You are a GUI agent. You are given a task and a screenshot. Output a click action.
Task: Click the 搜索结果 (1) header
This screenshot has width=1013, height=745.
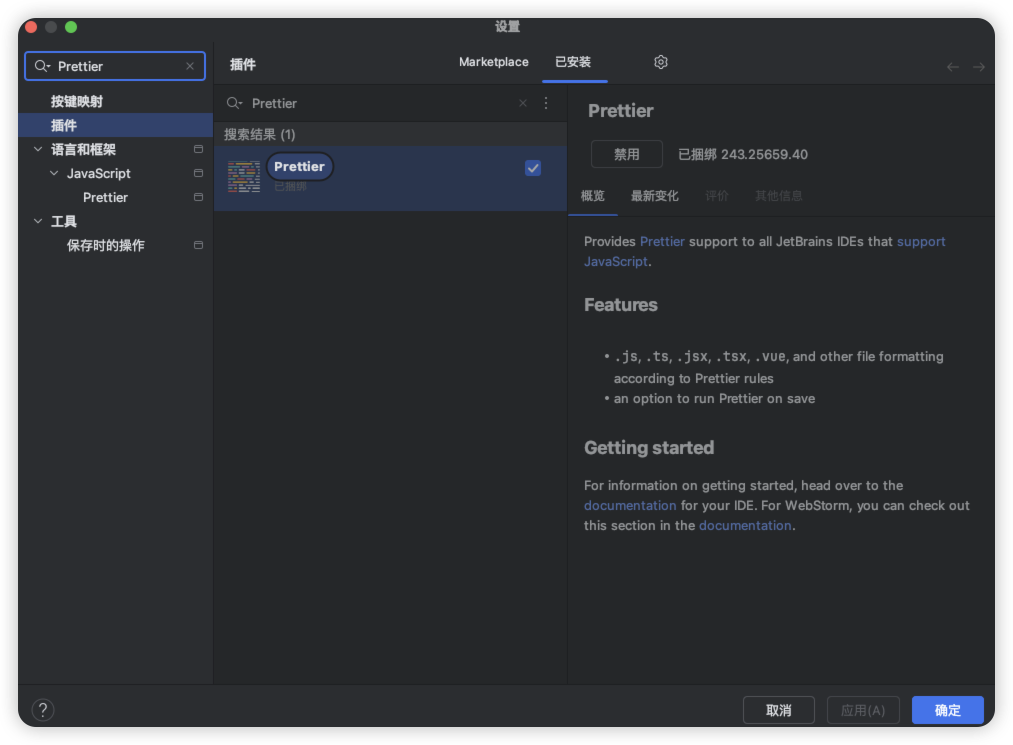260,134
